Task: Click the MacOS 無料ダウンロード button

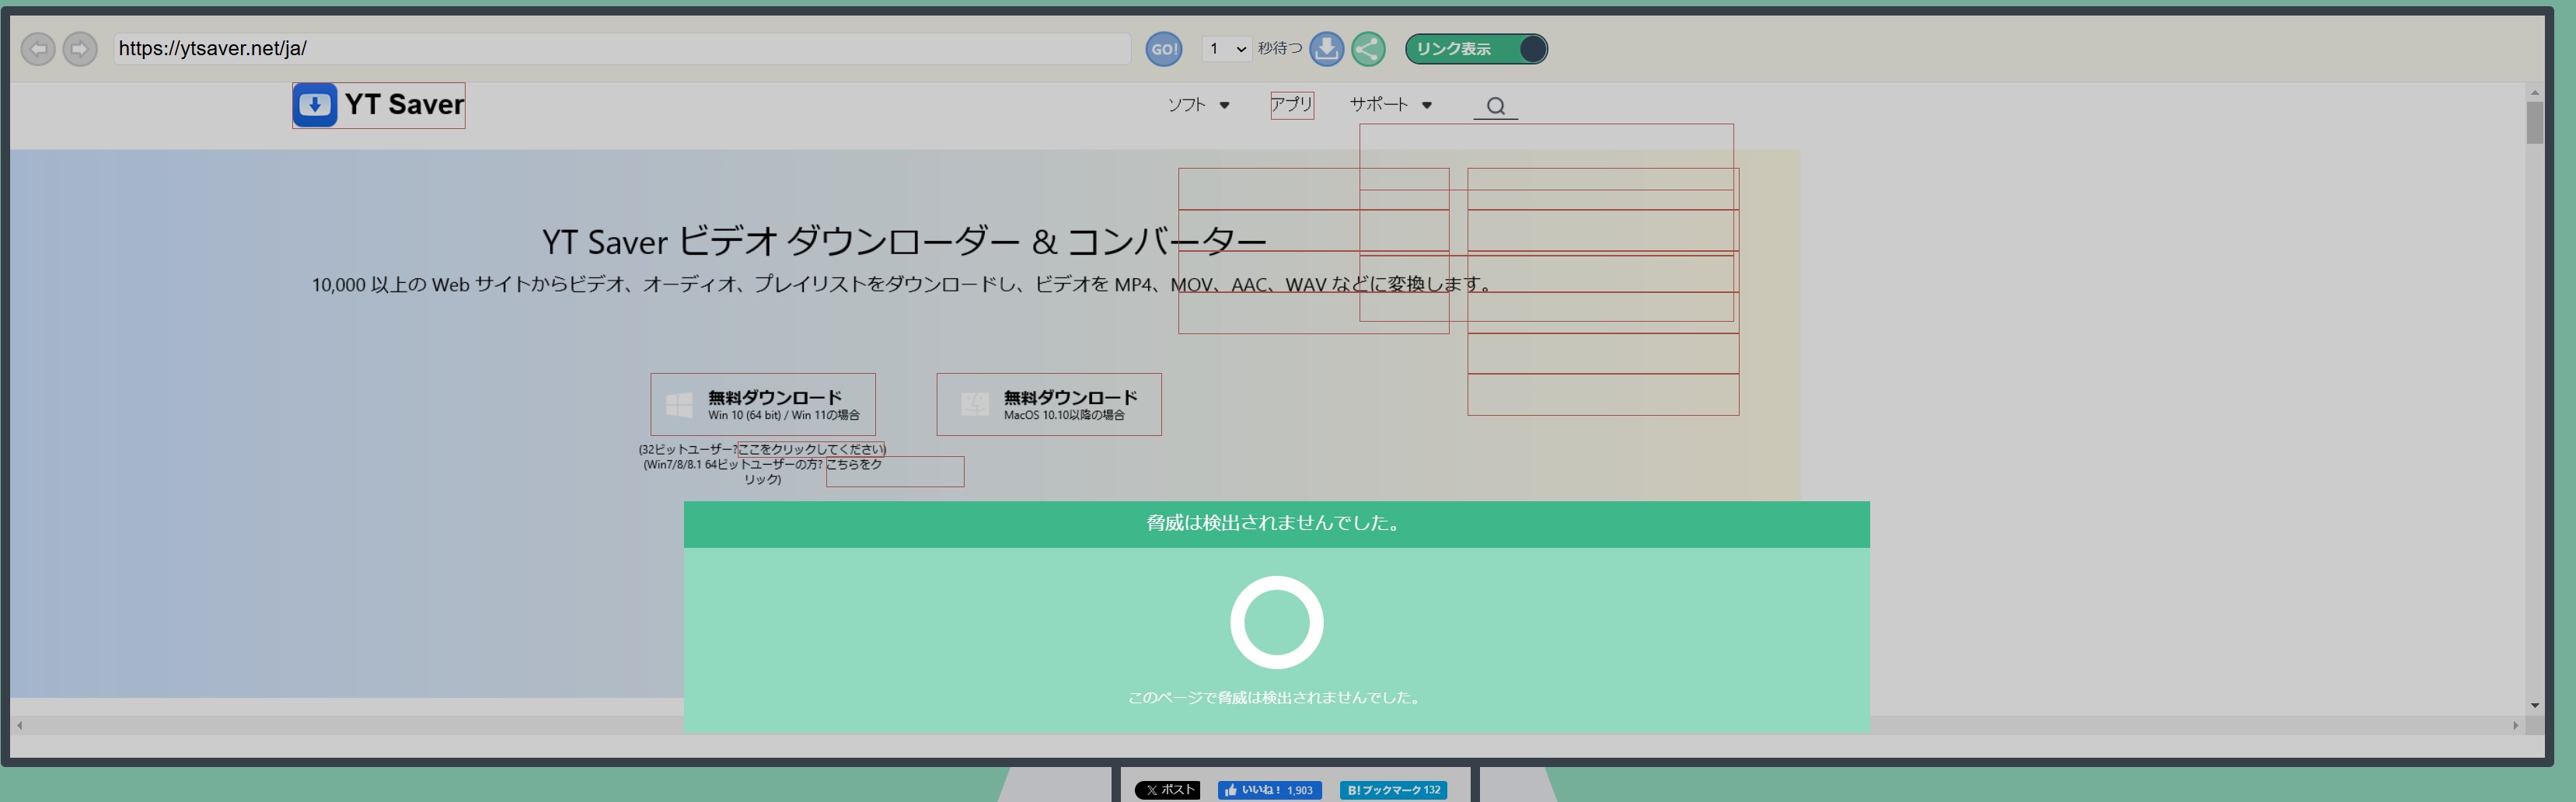Action: (x=1049, y=405)
